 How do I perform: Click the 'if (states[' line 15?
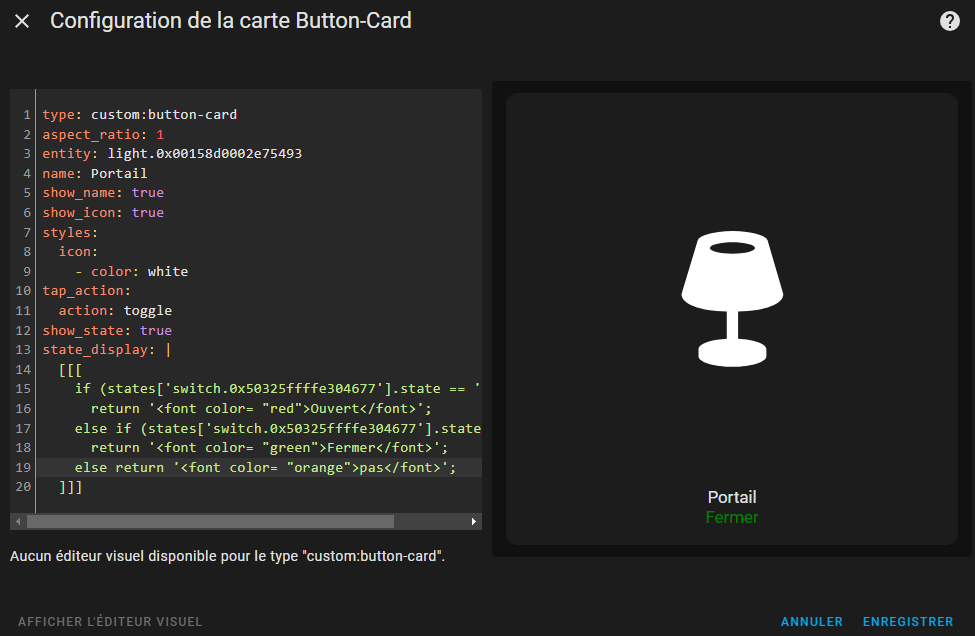(278, 389)
